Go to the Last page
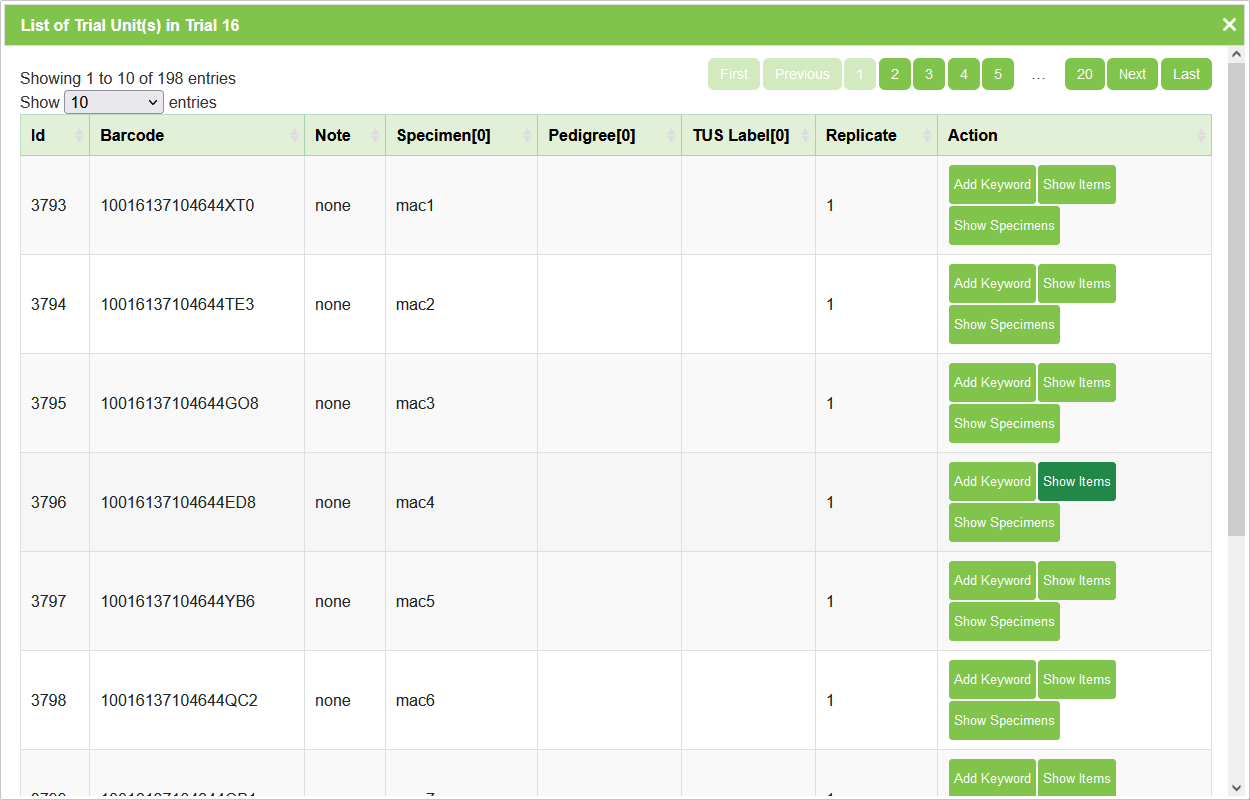Image resolution: width=1250 pixels, height=800 pixels. tap(1186, 74)
